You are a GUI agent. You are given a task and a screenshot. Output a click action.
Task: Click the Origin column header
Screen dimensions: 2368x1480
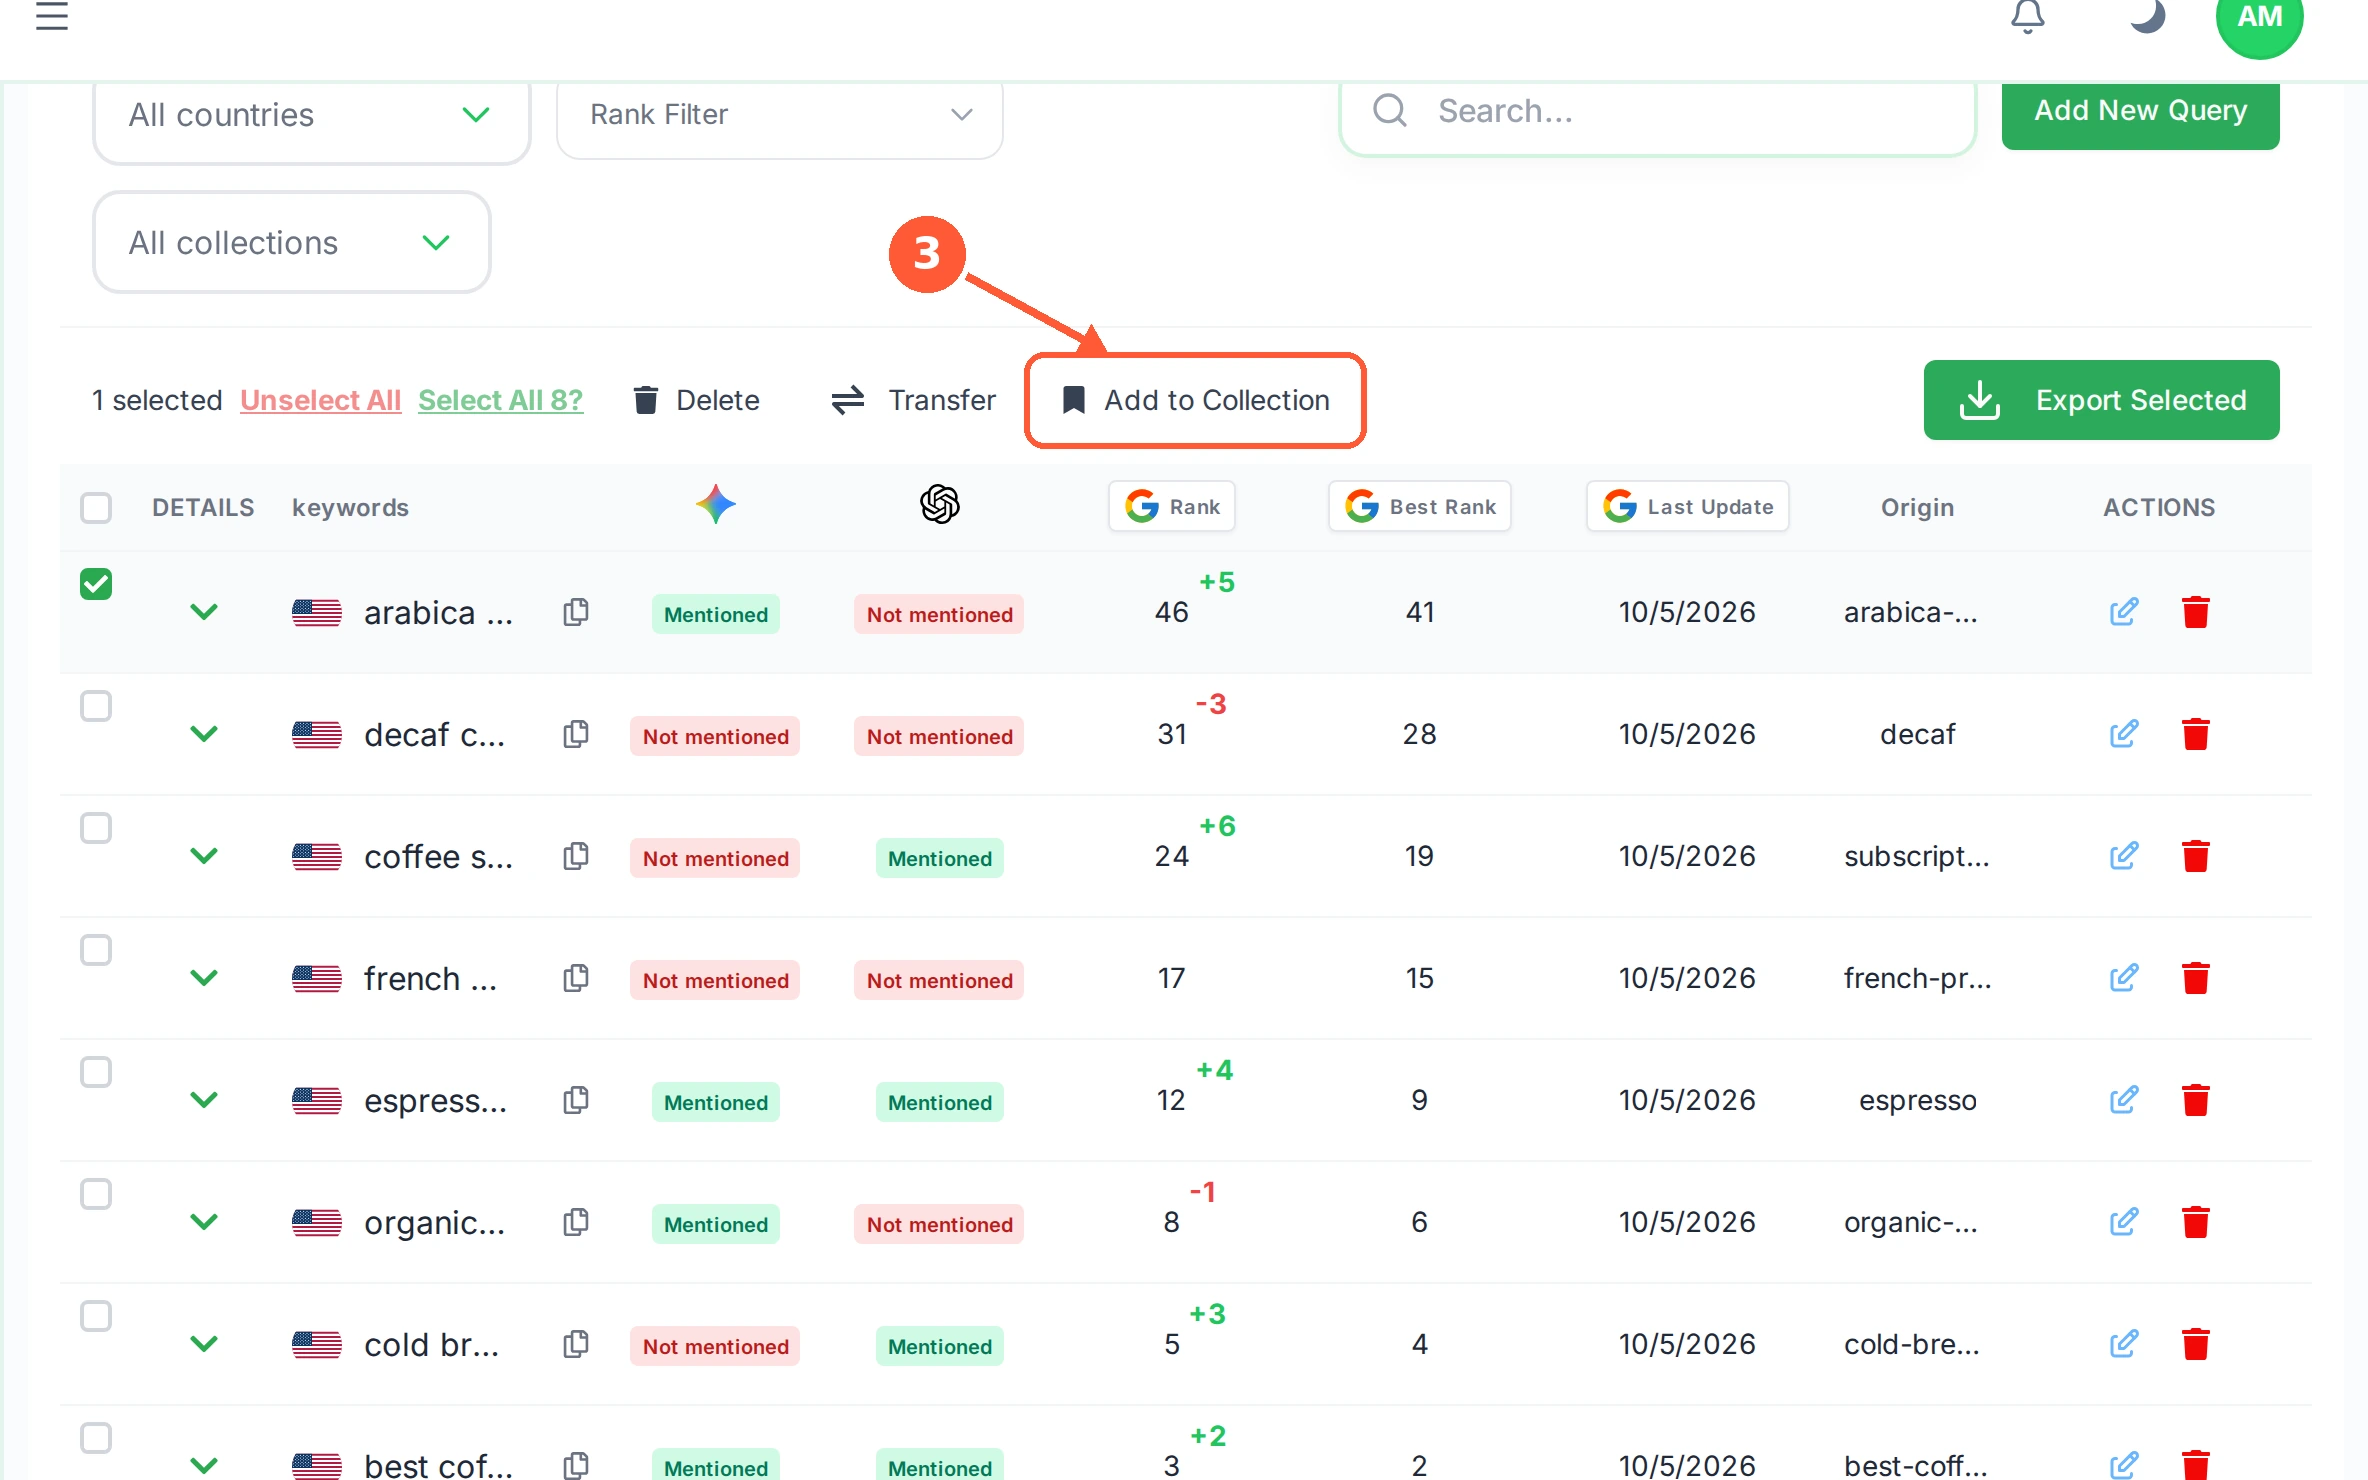(x=1918, y=507)
